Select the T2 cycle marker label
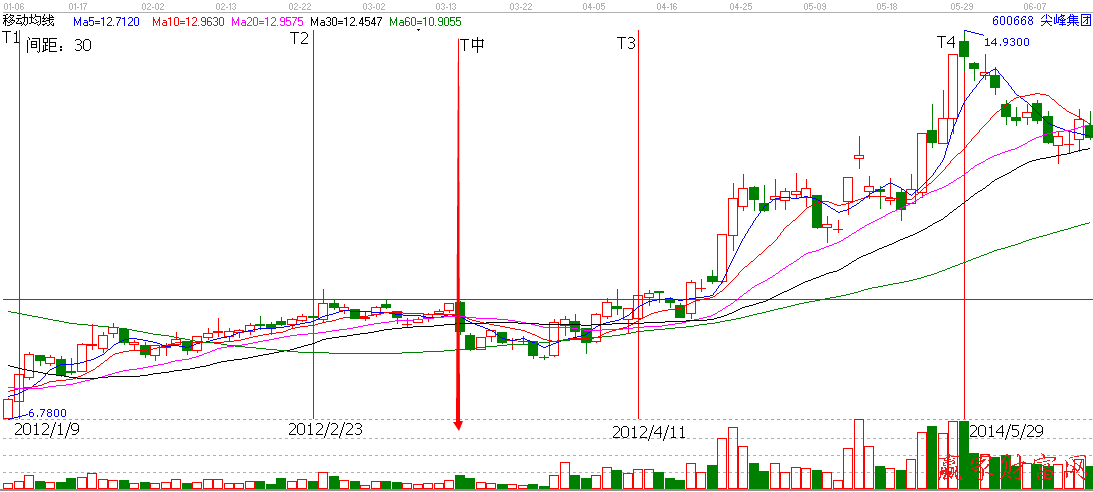 pos(299,39)
